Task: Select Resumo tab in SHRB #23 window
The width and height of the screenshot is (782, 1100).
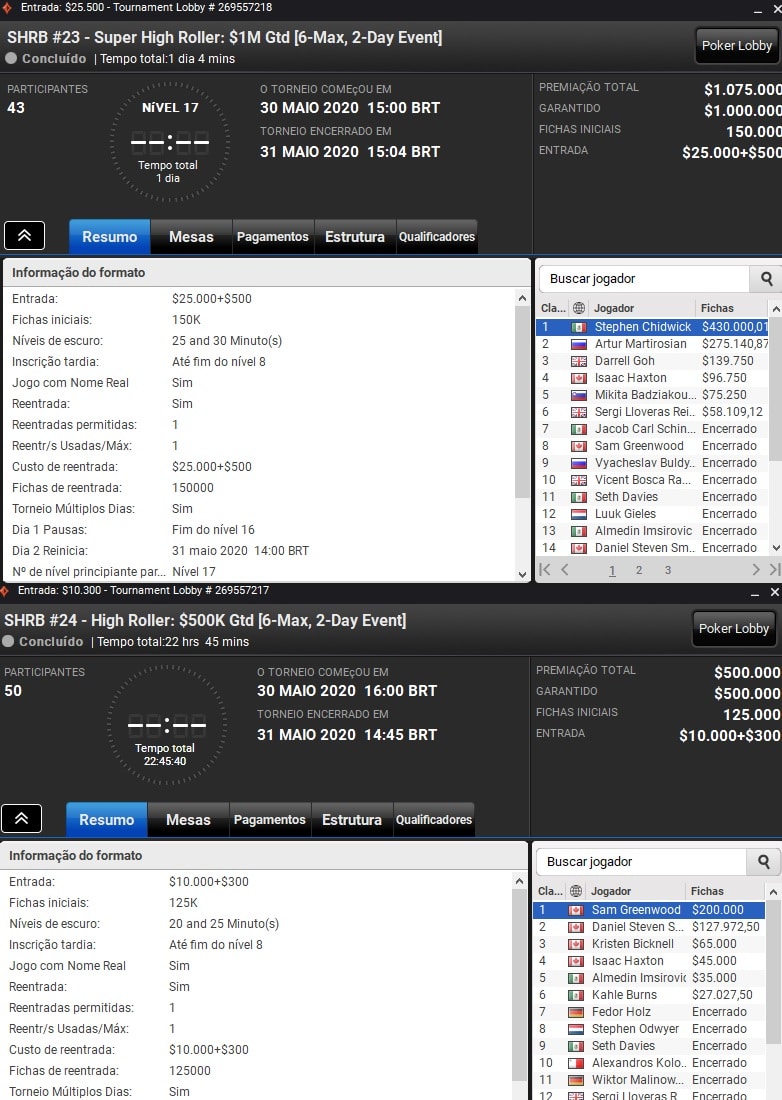Action: point(109,236)
